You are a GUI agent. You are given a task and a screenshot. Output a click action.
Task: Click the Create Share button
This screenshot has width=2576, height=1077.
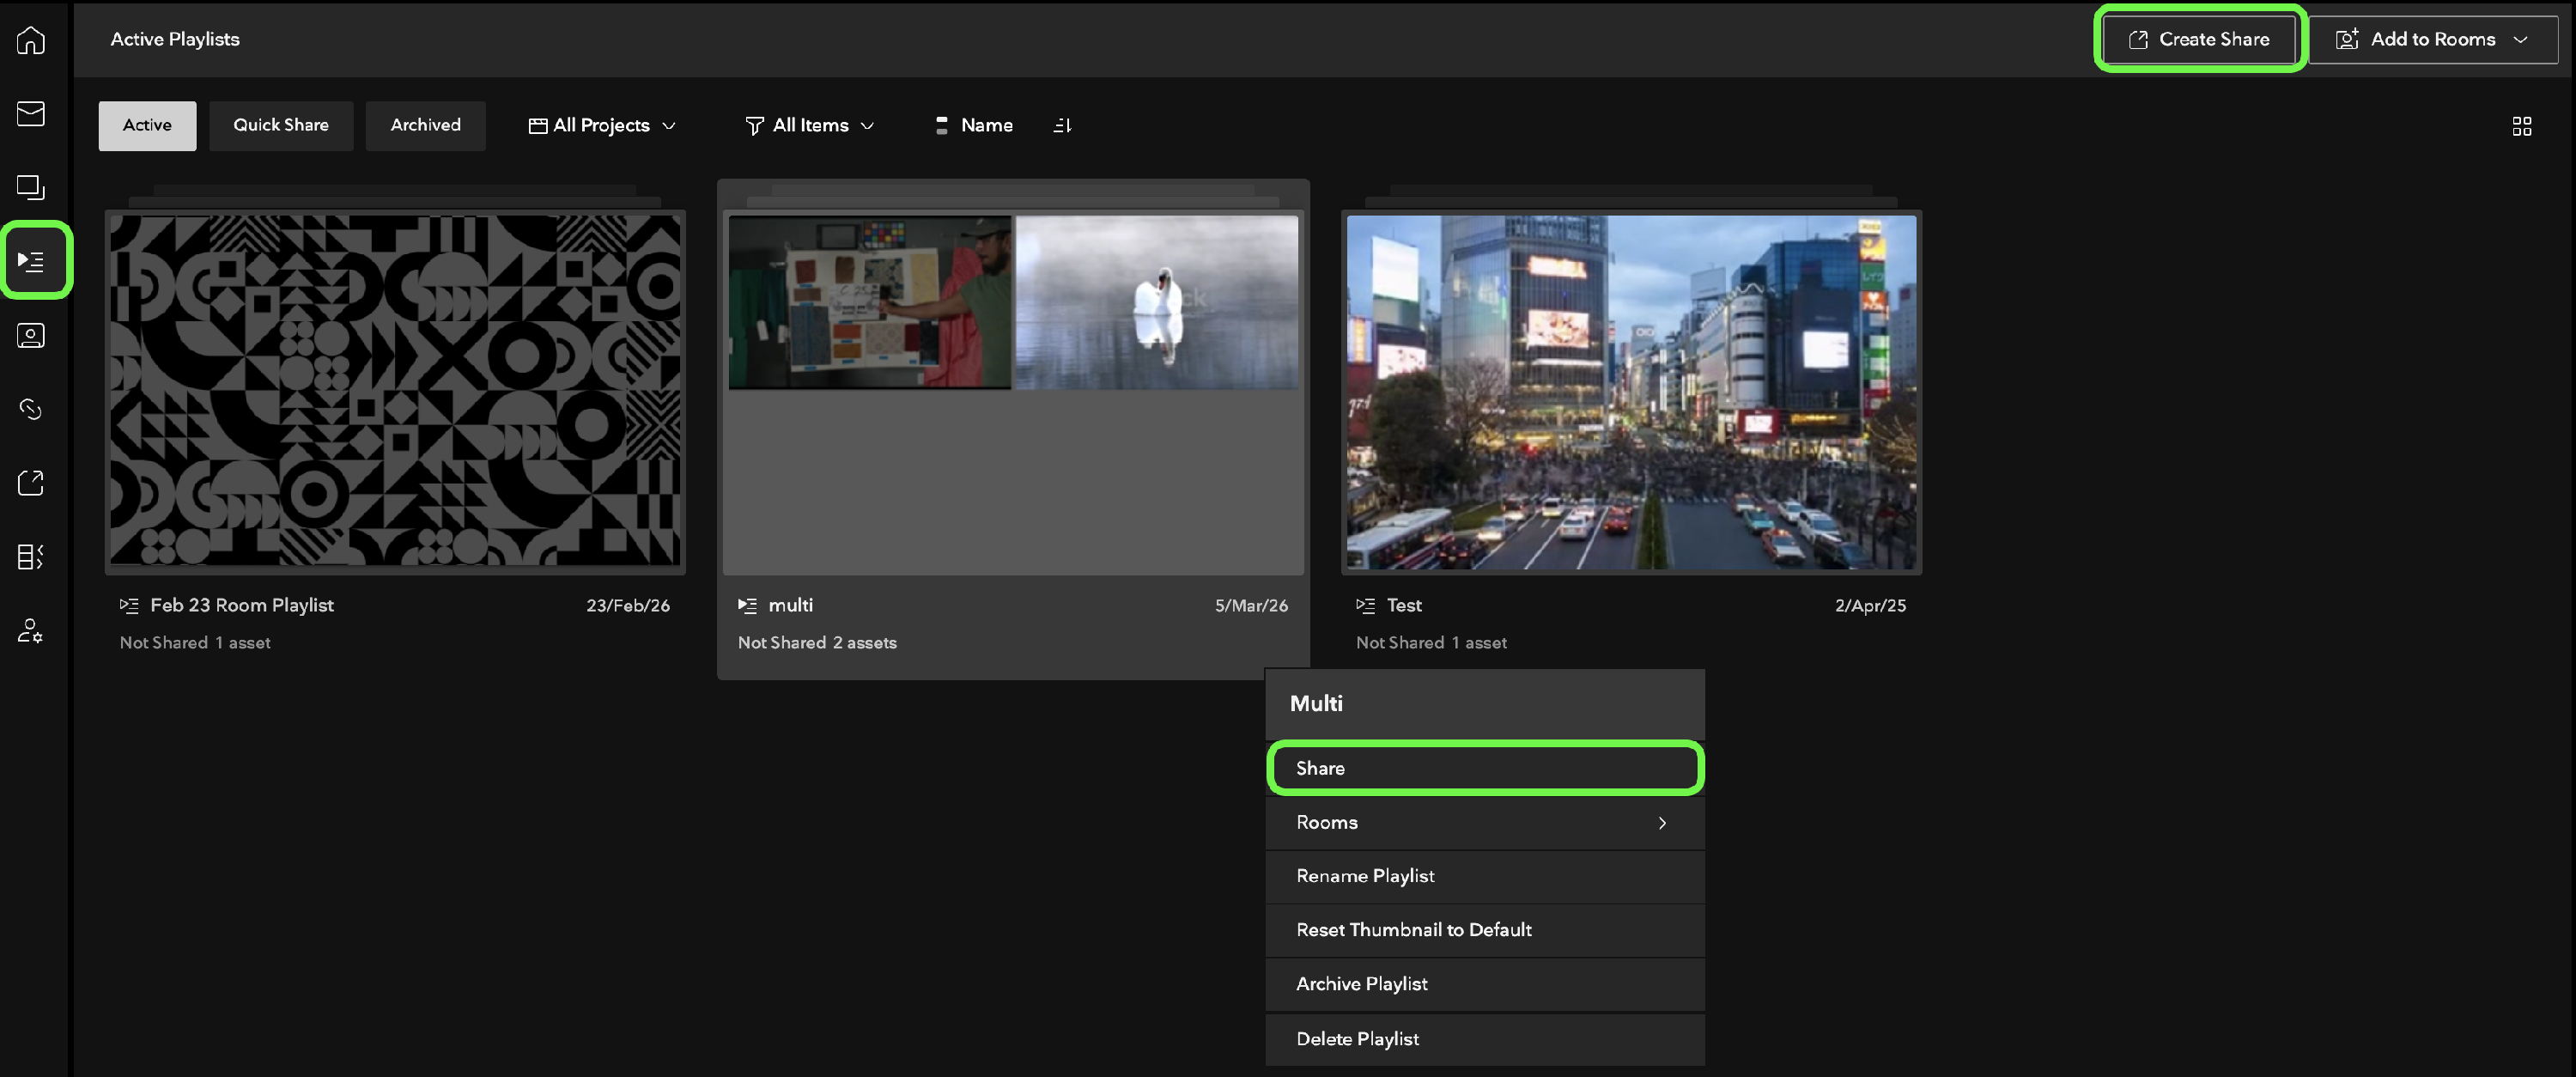(2199, 40)
